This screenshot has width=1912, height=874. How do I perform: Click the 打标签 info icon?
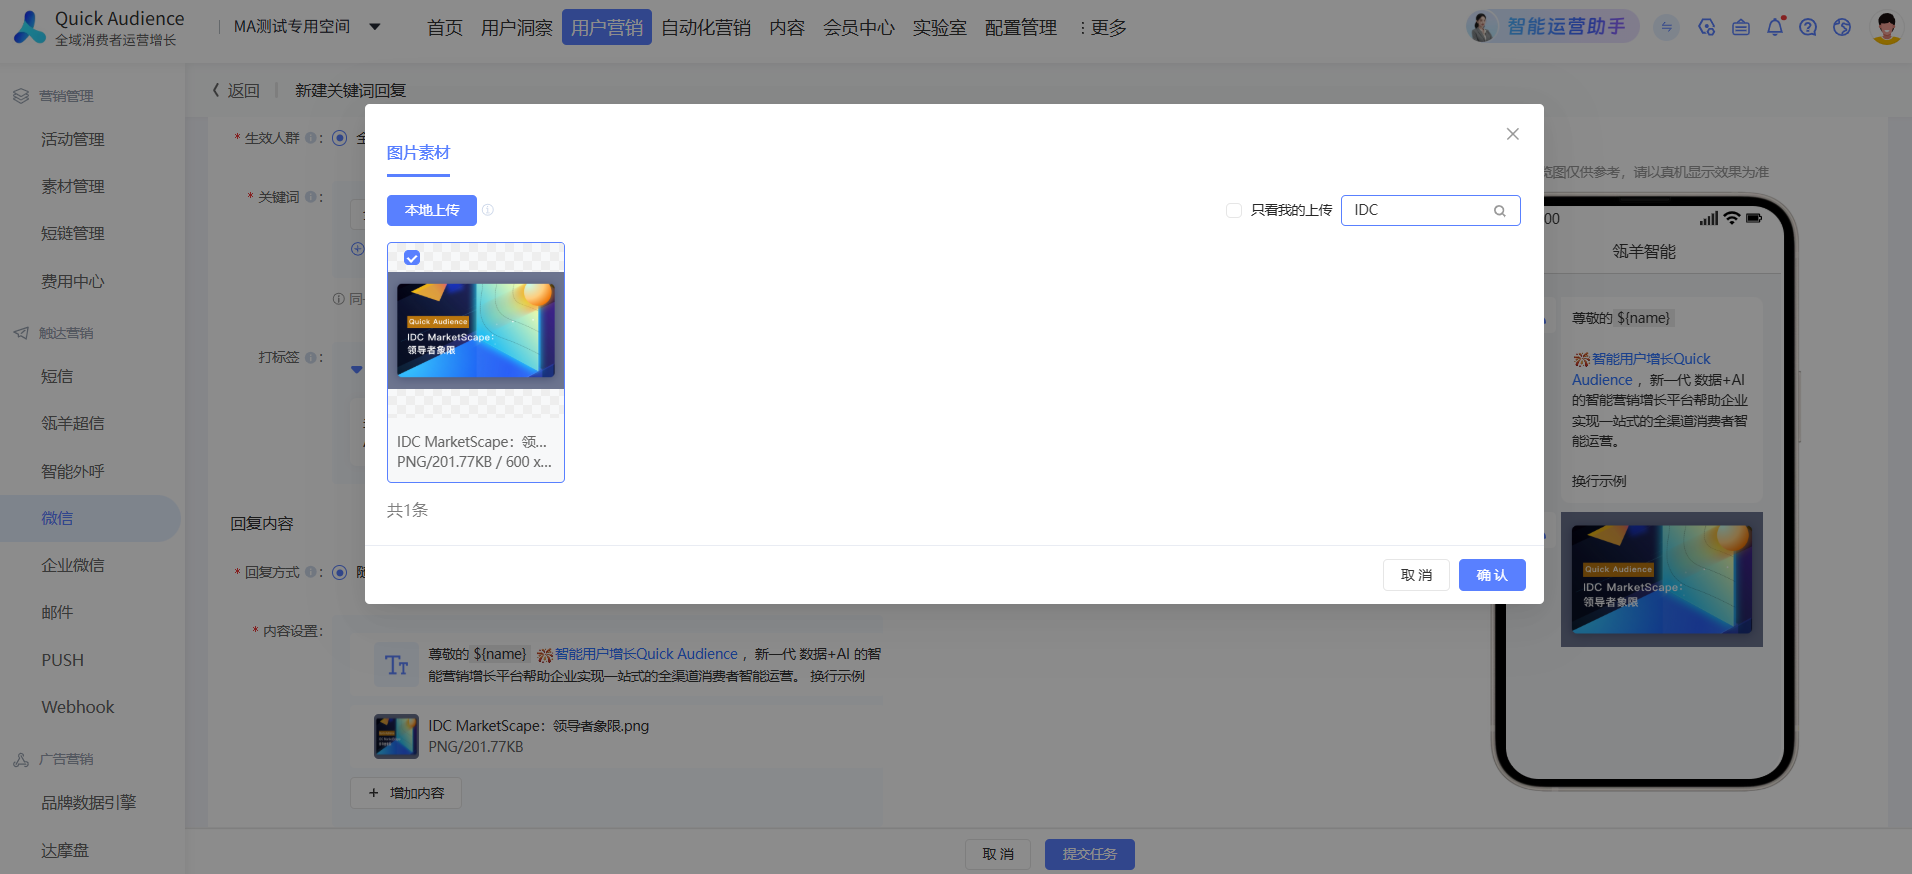pos(310,357)
